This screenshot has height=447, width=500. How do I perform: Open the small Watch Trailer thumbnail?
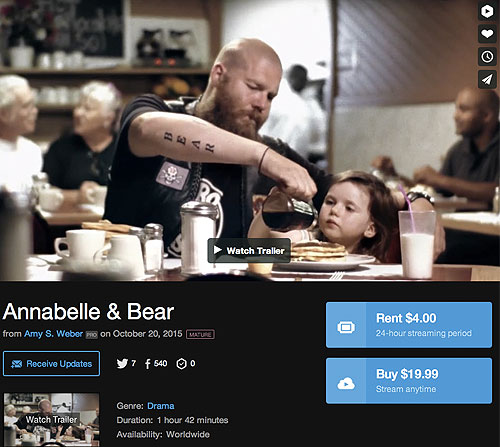coord(51,419)
